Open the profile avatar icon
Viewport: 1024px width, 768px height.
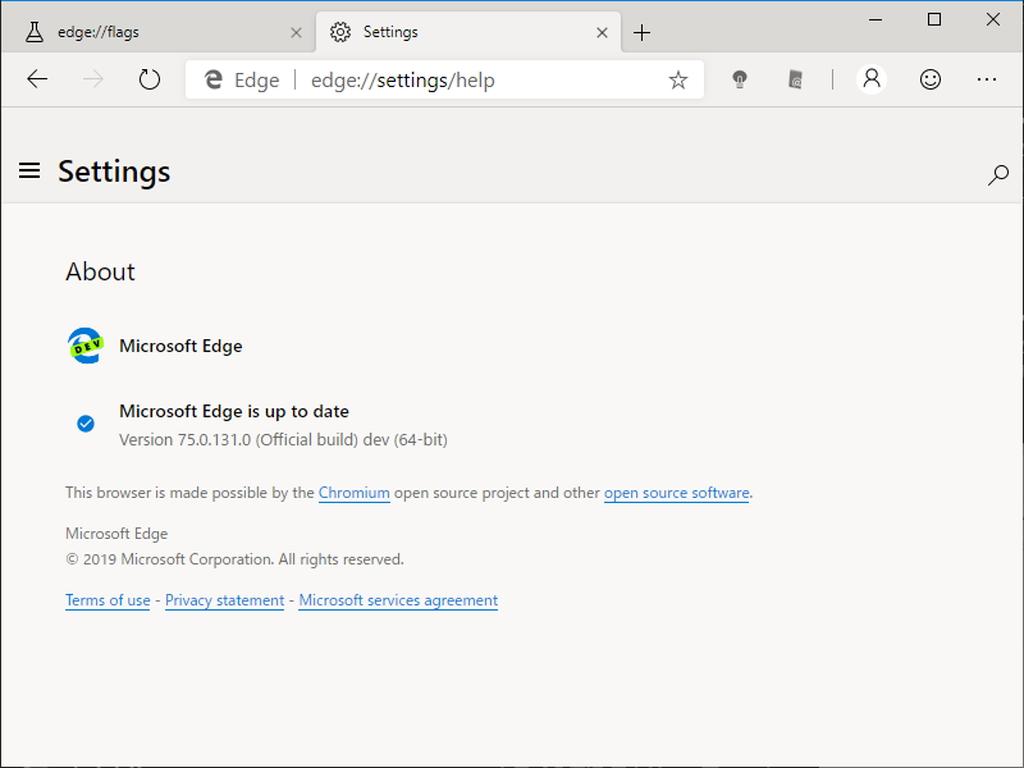[871, 79]
